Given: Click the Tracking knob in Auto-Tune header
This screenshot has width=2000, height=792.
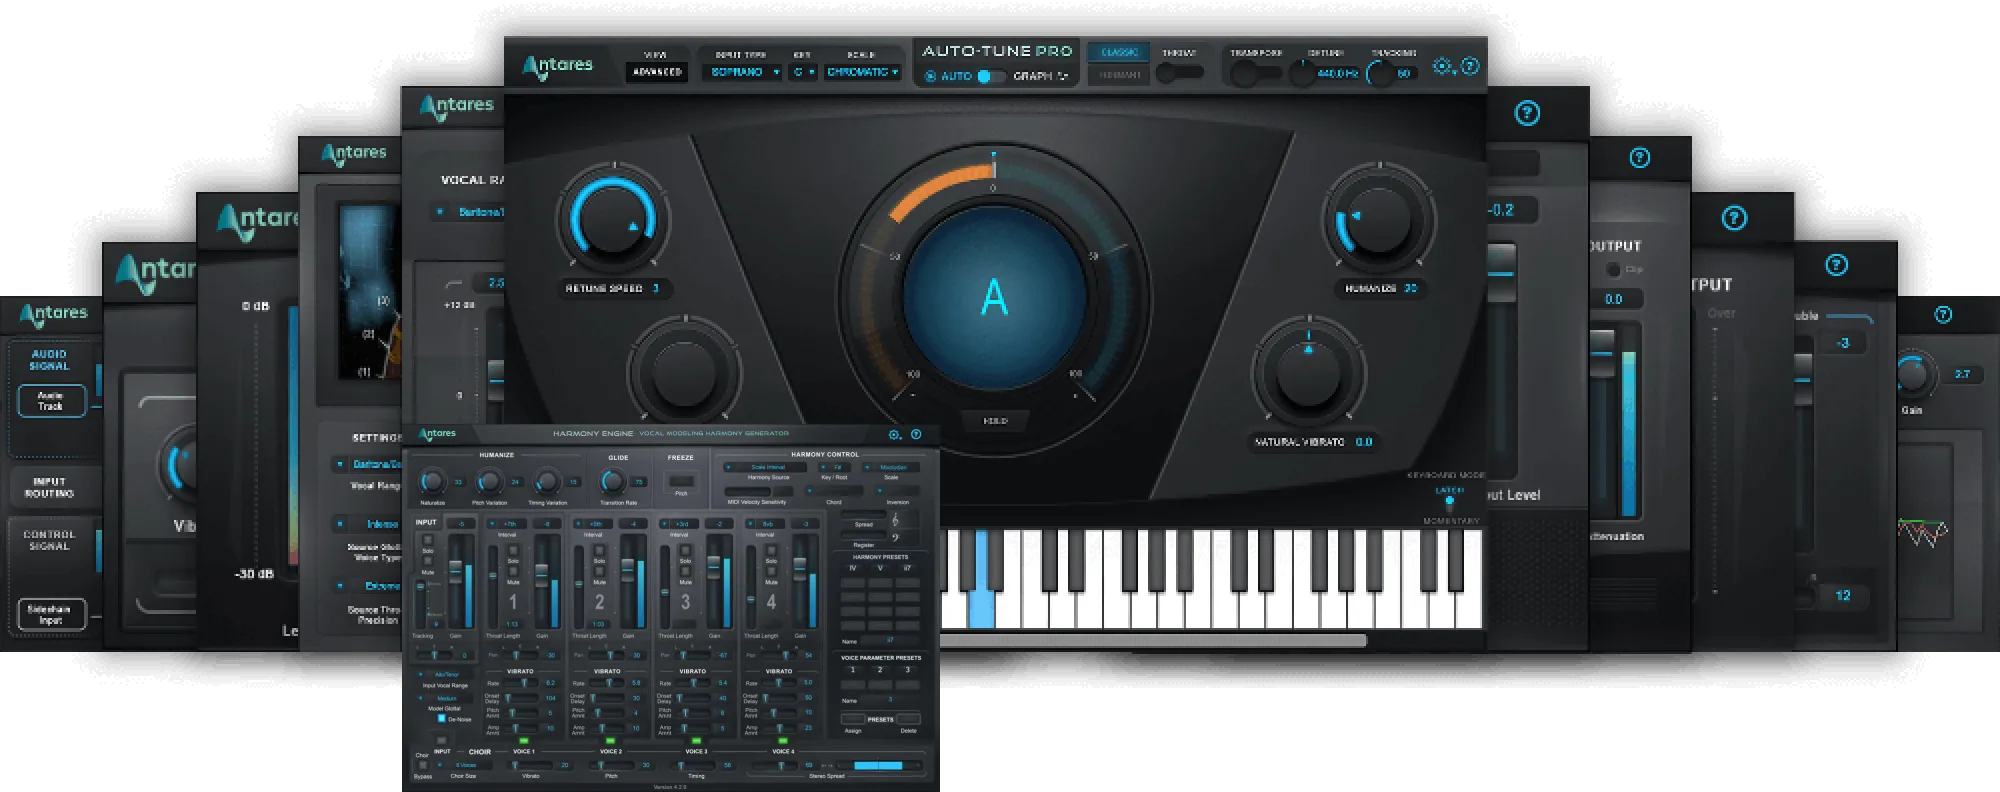Looking at the screenshot, I should pos(1380,73).
